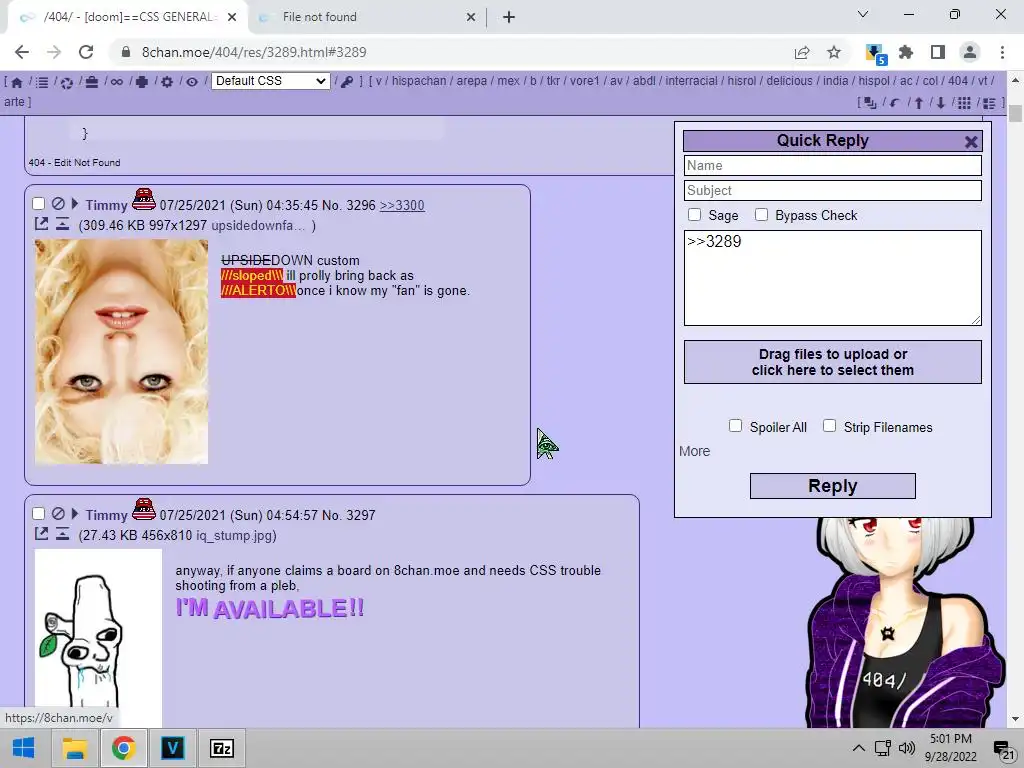Open Chrome's extensions puzzle icon
1024x768 pixels.
pyautogui.click(x=906, y=52)
